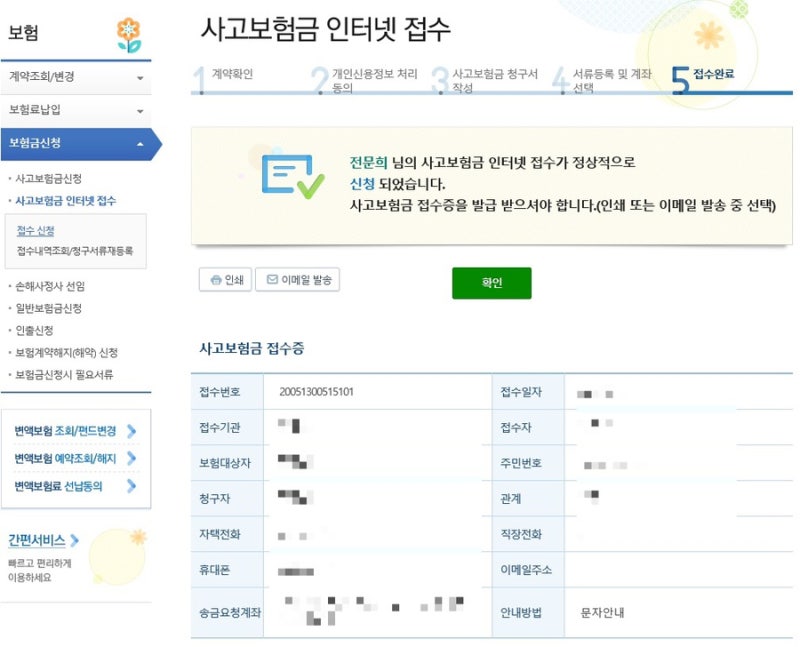
Task: Open 변액보험료 선납동의 link
Action: (x=58, y=486)
